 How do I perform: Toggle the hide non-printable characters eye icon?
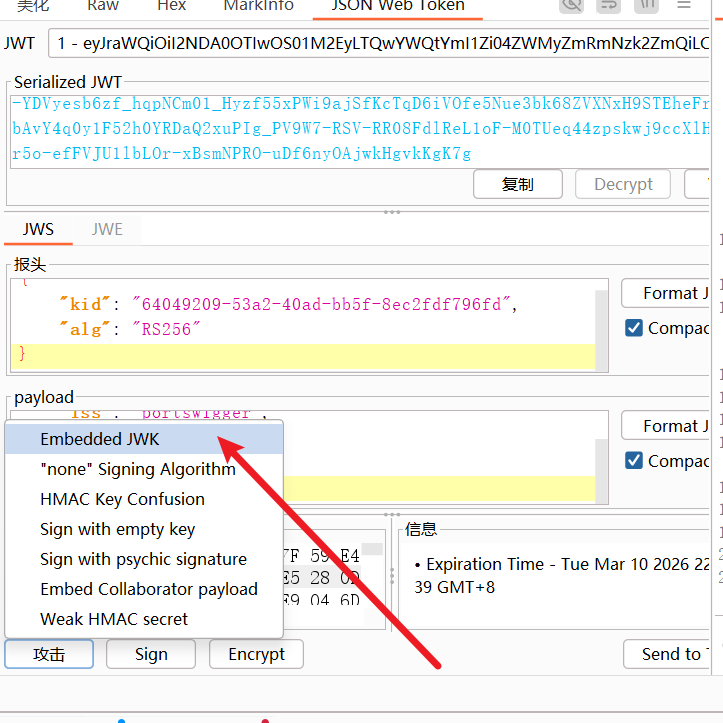click(x=572, y=5)
